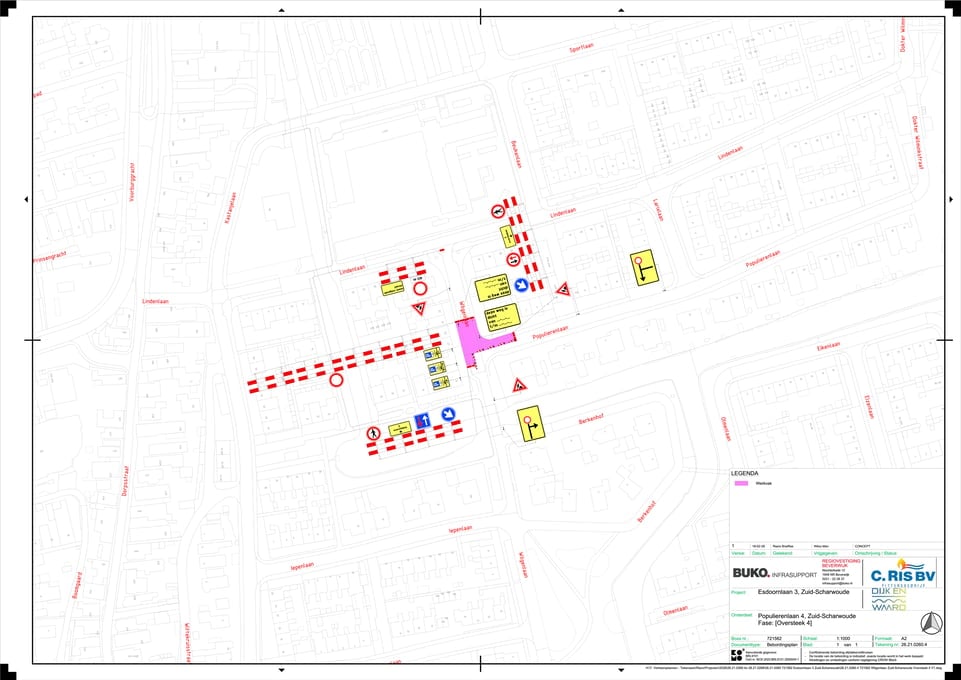
Task: Click the Beukenlaan street label
Action: [x=516, y=154]
